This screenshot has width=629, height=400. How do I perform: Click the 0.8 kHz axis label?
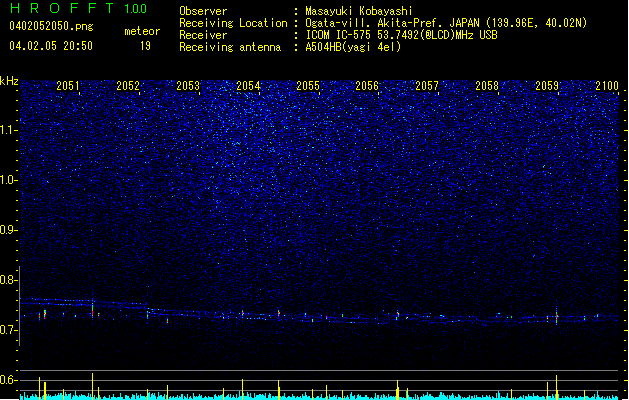[8, 280]
